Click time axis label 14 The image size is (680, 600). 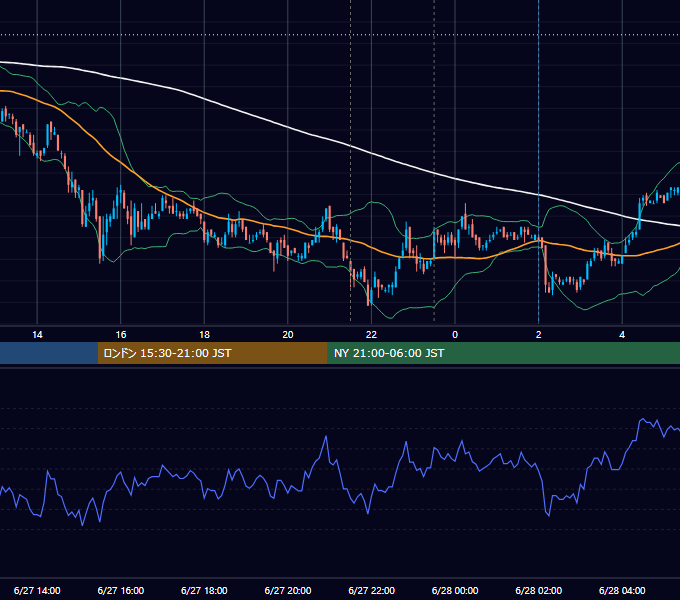pyautogui.click(x=37, y=335)
